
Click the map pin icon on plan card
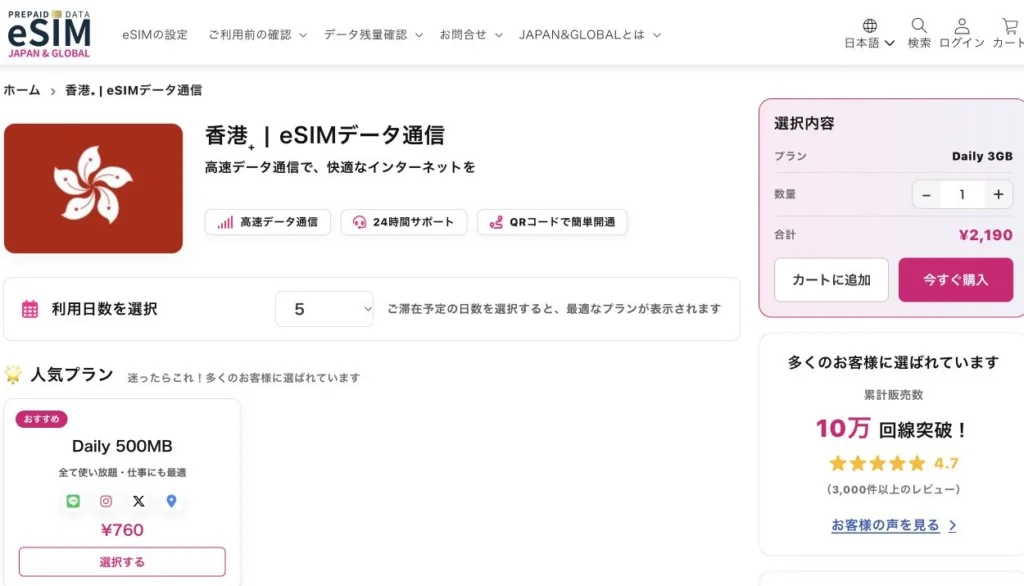(171, 501)
